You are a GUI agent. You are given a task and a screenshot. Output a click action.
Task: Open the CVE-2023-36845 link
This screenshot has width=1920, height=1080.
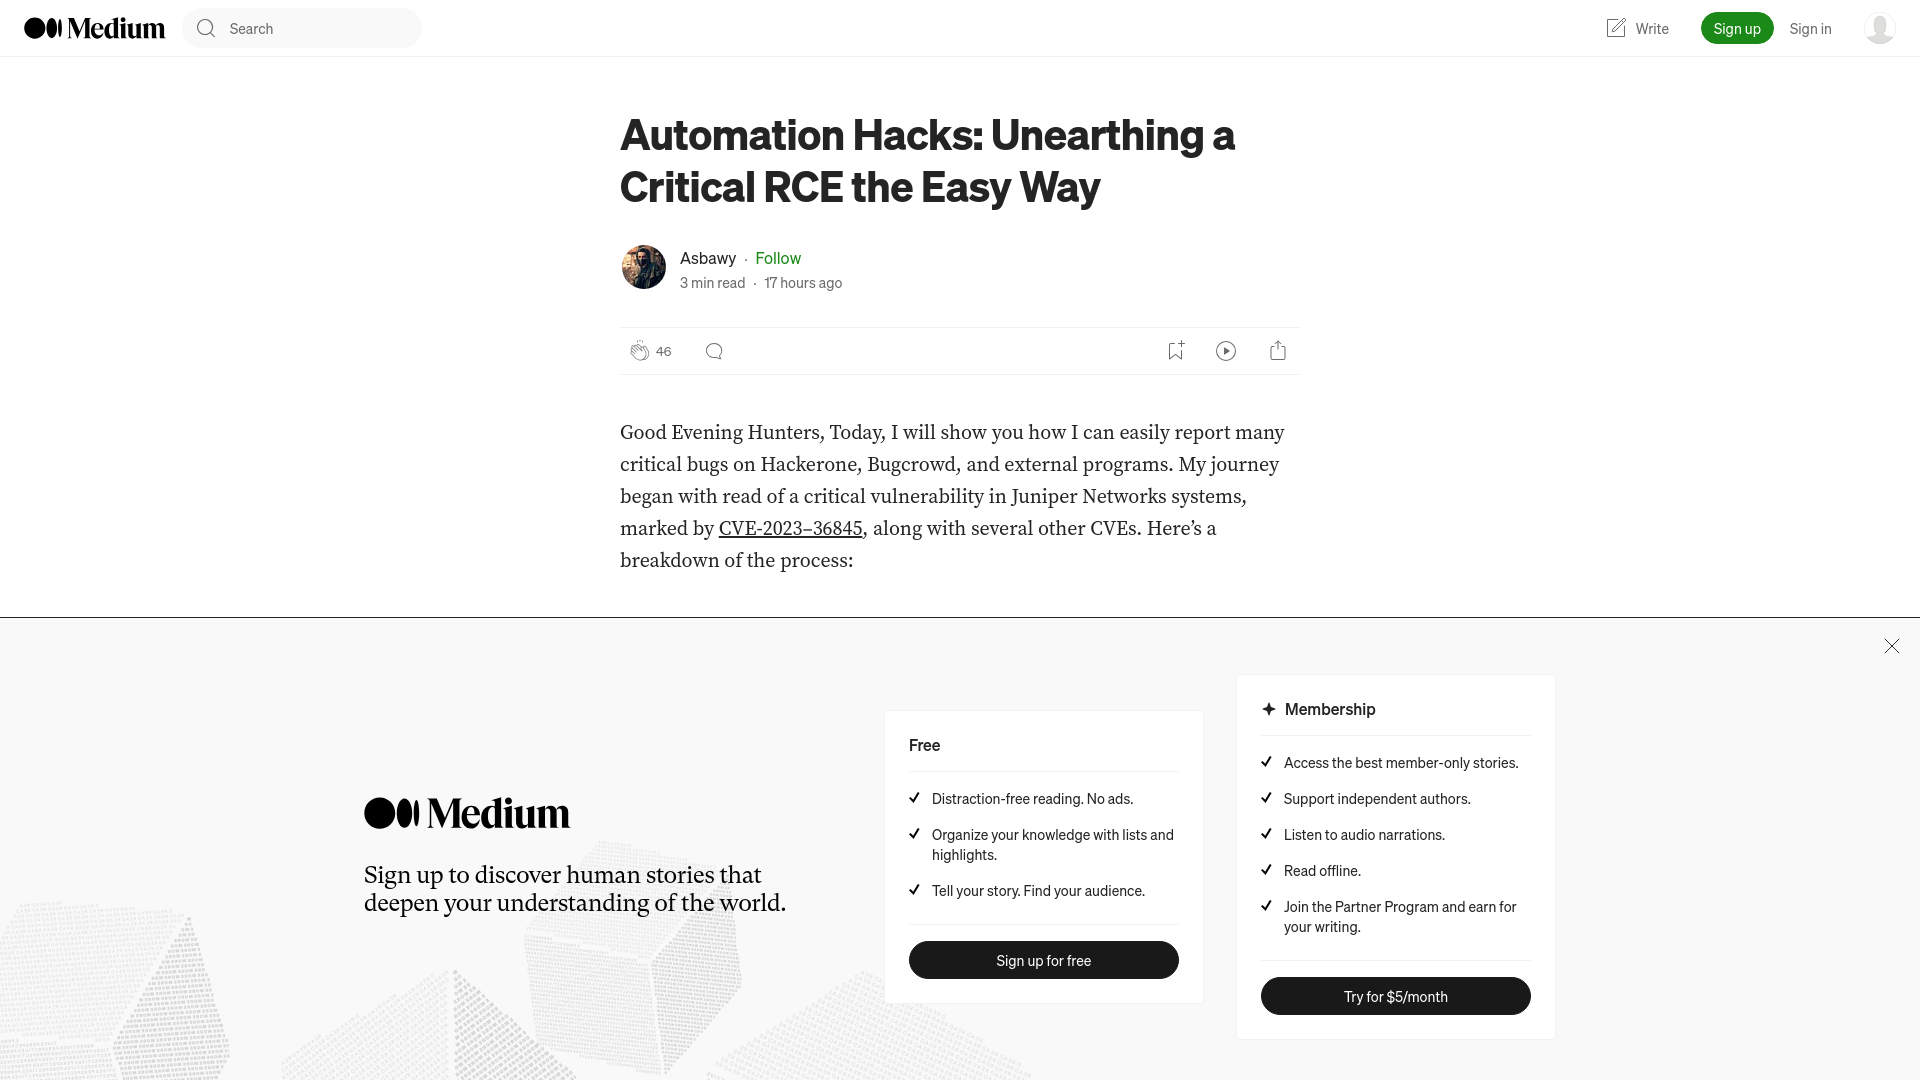(x=790, y=529)
